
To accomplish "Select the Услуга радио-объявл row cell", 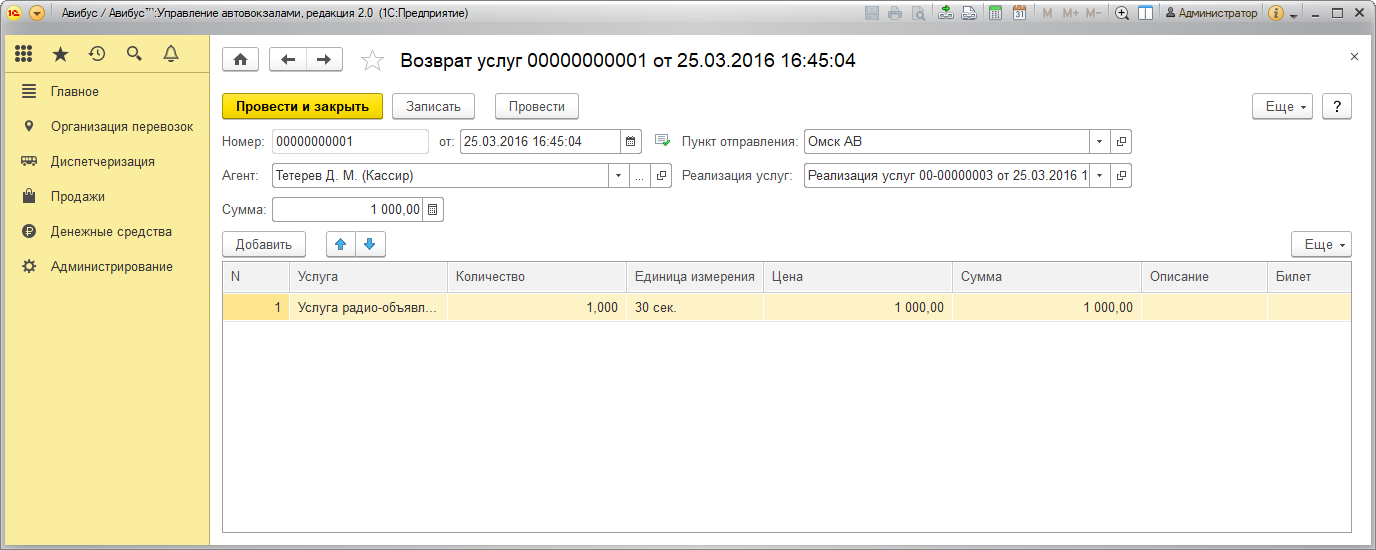I will point(367,308).
